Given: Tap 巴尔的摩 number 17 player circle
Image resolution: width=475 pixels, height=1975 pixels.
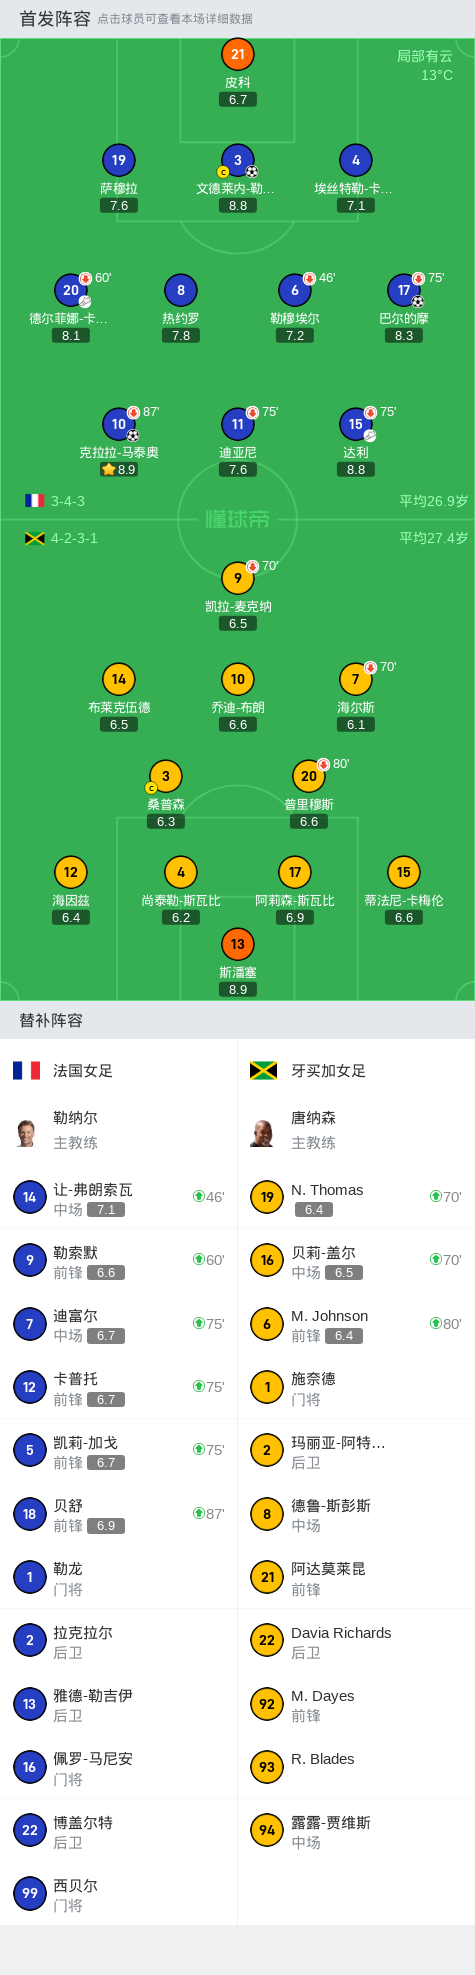Looking at the screenshot, I should coord(404,290).
